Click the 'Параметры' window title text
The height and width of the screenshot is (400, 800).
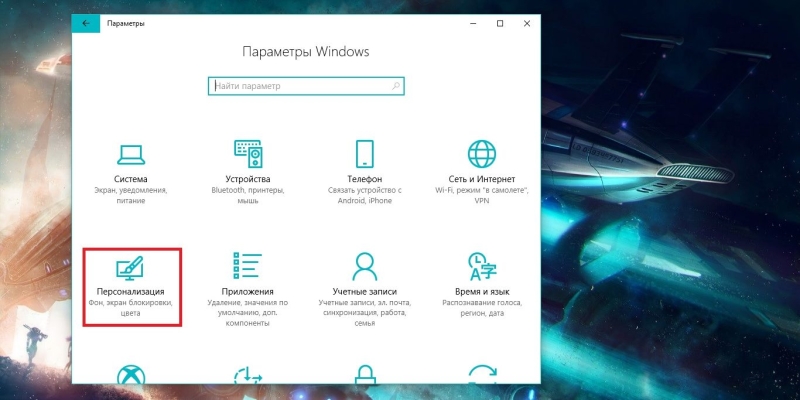tap(126, 23)
